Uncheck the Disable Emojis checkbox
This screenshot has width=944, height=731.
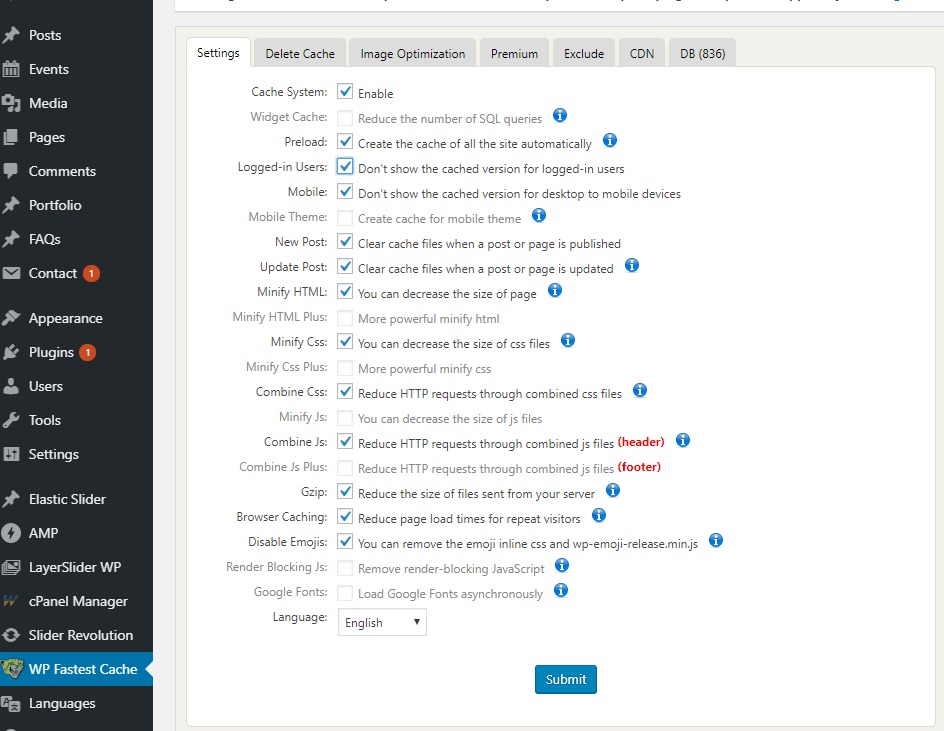pos(345,541)
